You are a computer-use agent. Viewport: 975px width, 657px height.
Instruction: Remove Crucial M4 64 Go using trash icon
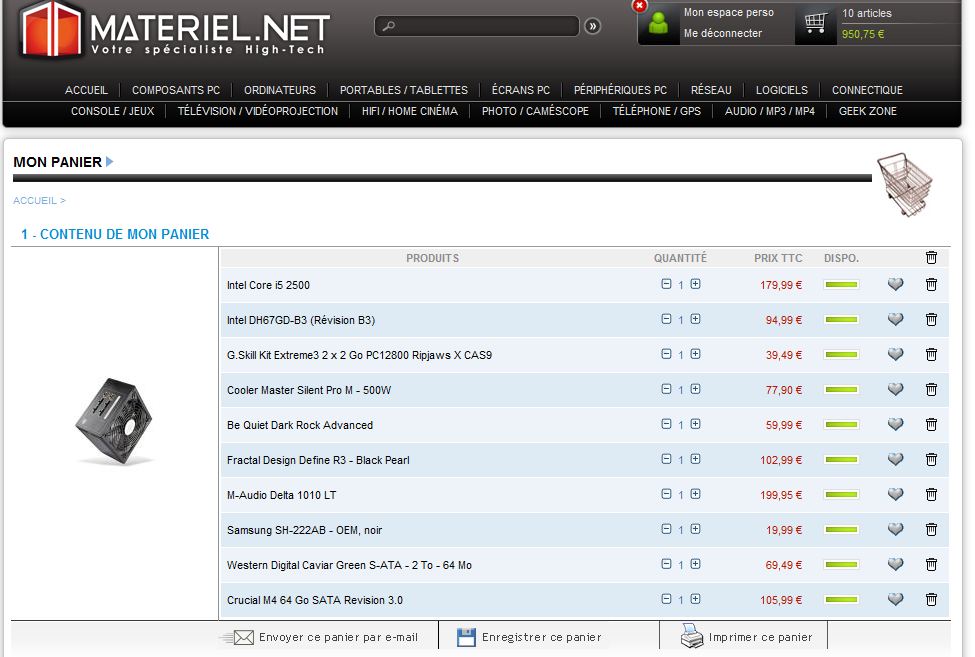[931, 600]
